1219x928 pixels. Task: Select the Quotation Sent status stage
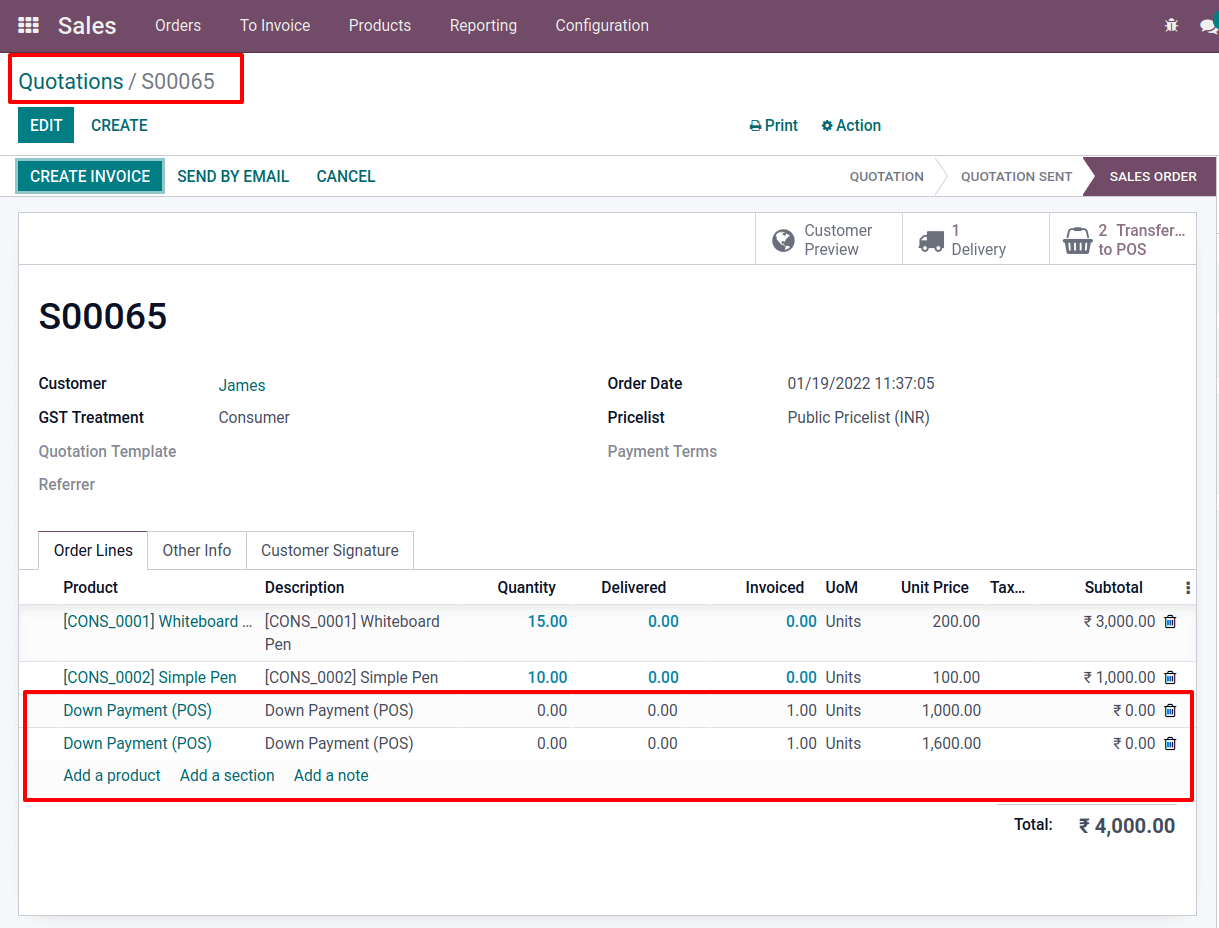click(x=1016, y=176)
